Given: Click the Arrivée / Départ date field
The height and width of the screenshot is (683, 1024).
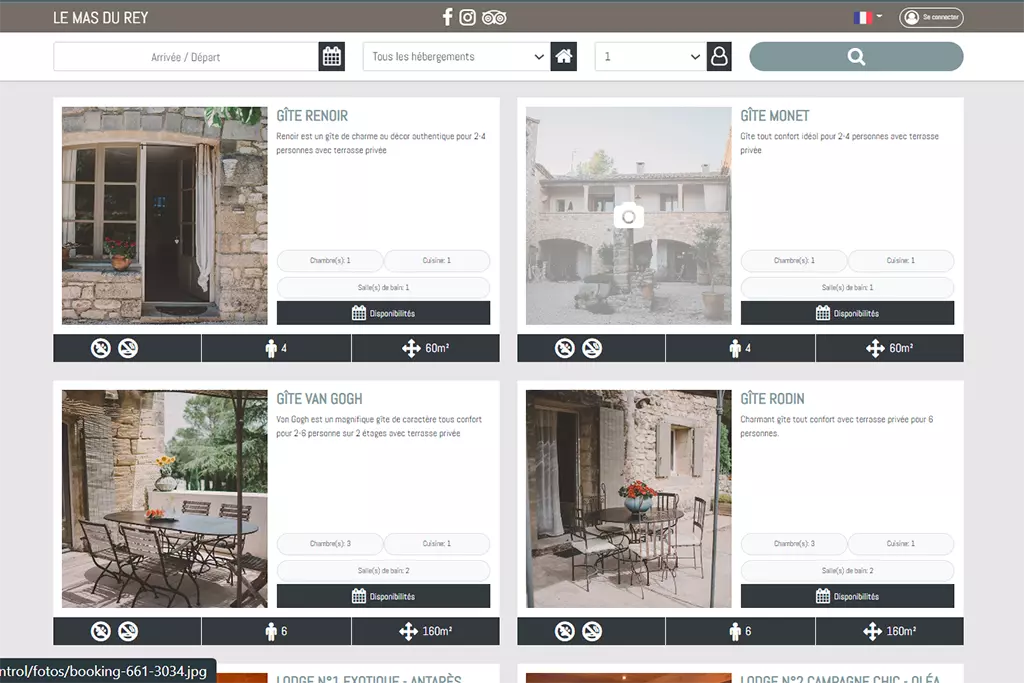Looking at the screenshot, I should [x=185, y=57].
